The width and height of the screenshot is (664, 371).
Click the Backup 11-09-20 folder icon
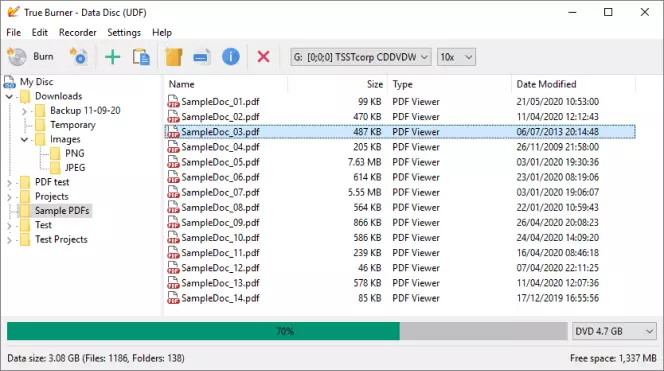click(x=40, y=111)
